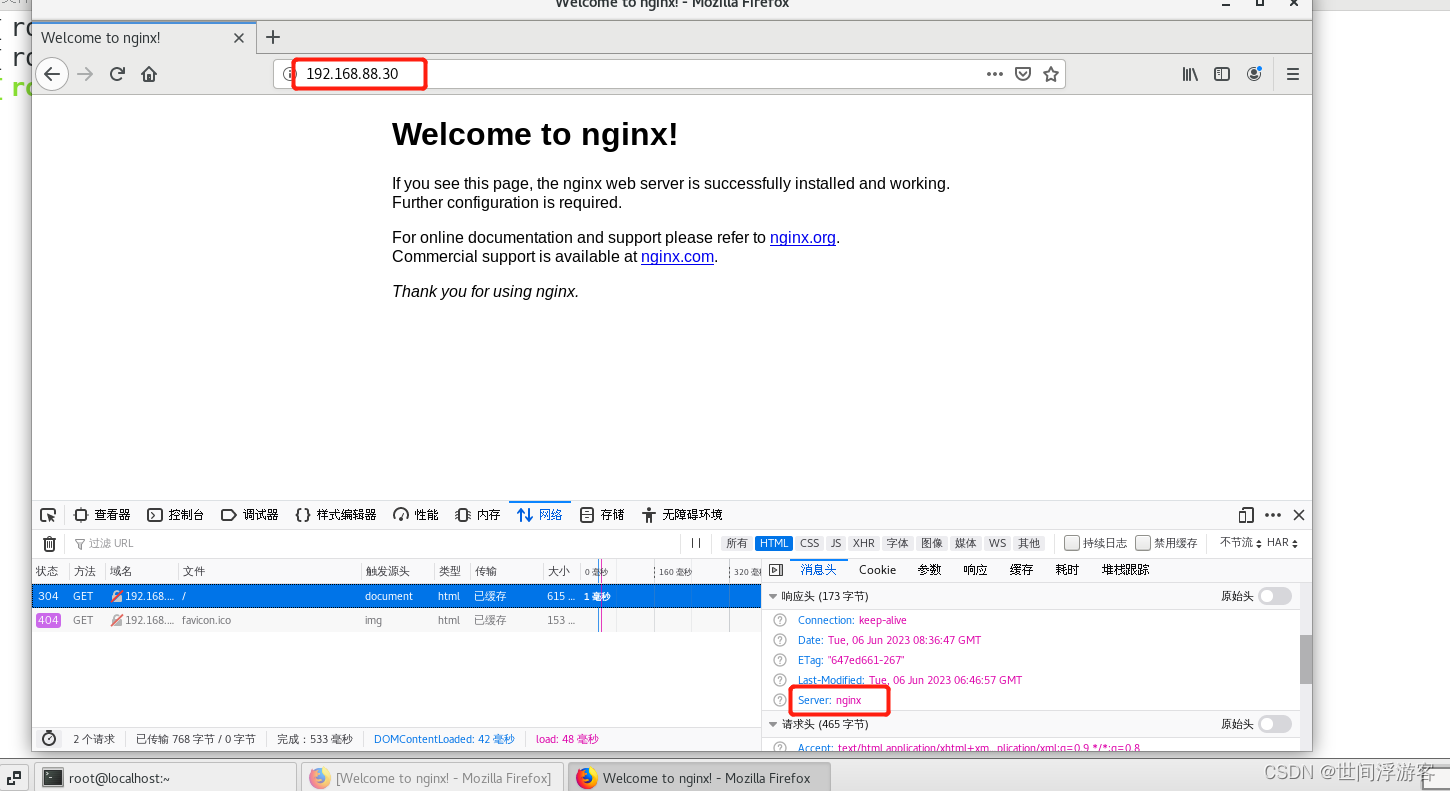The height and width of the screenshot is (791, 1450).
Task: Save page to Pocket icon
Action: click(1023, 74)
